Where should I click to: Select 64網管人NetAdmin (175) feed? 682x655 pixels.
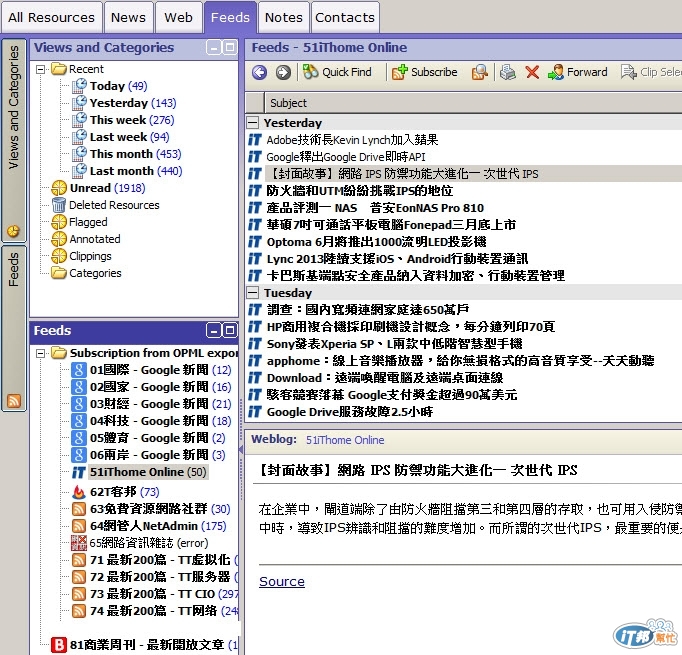[x=158, y=526]
